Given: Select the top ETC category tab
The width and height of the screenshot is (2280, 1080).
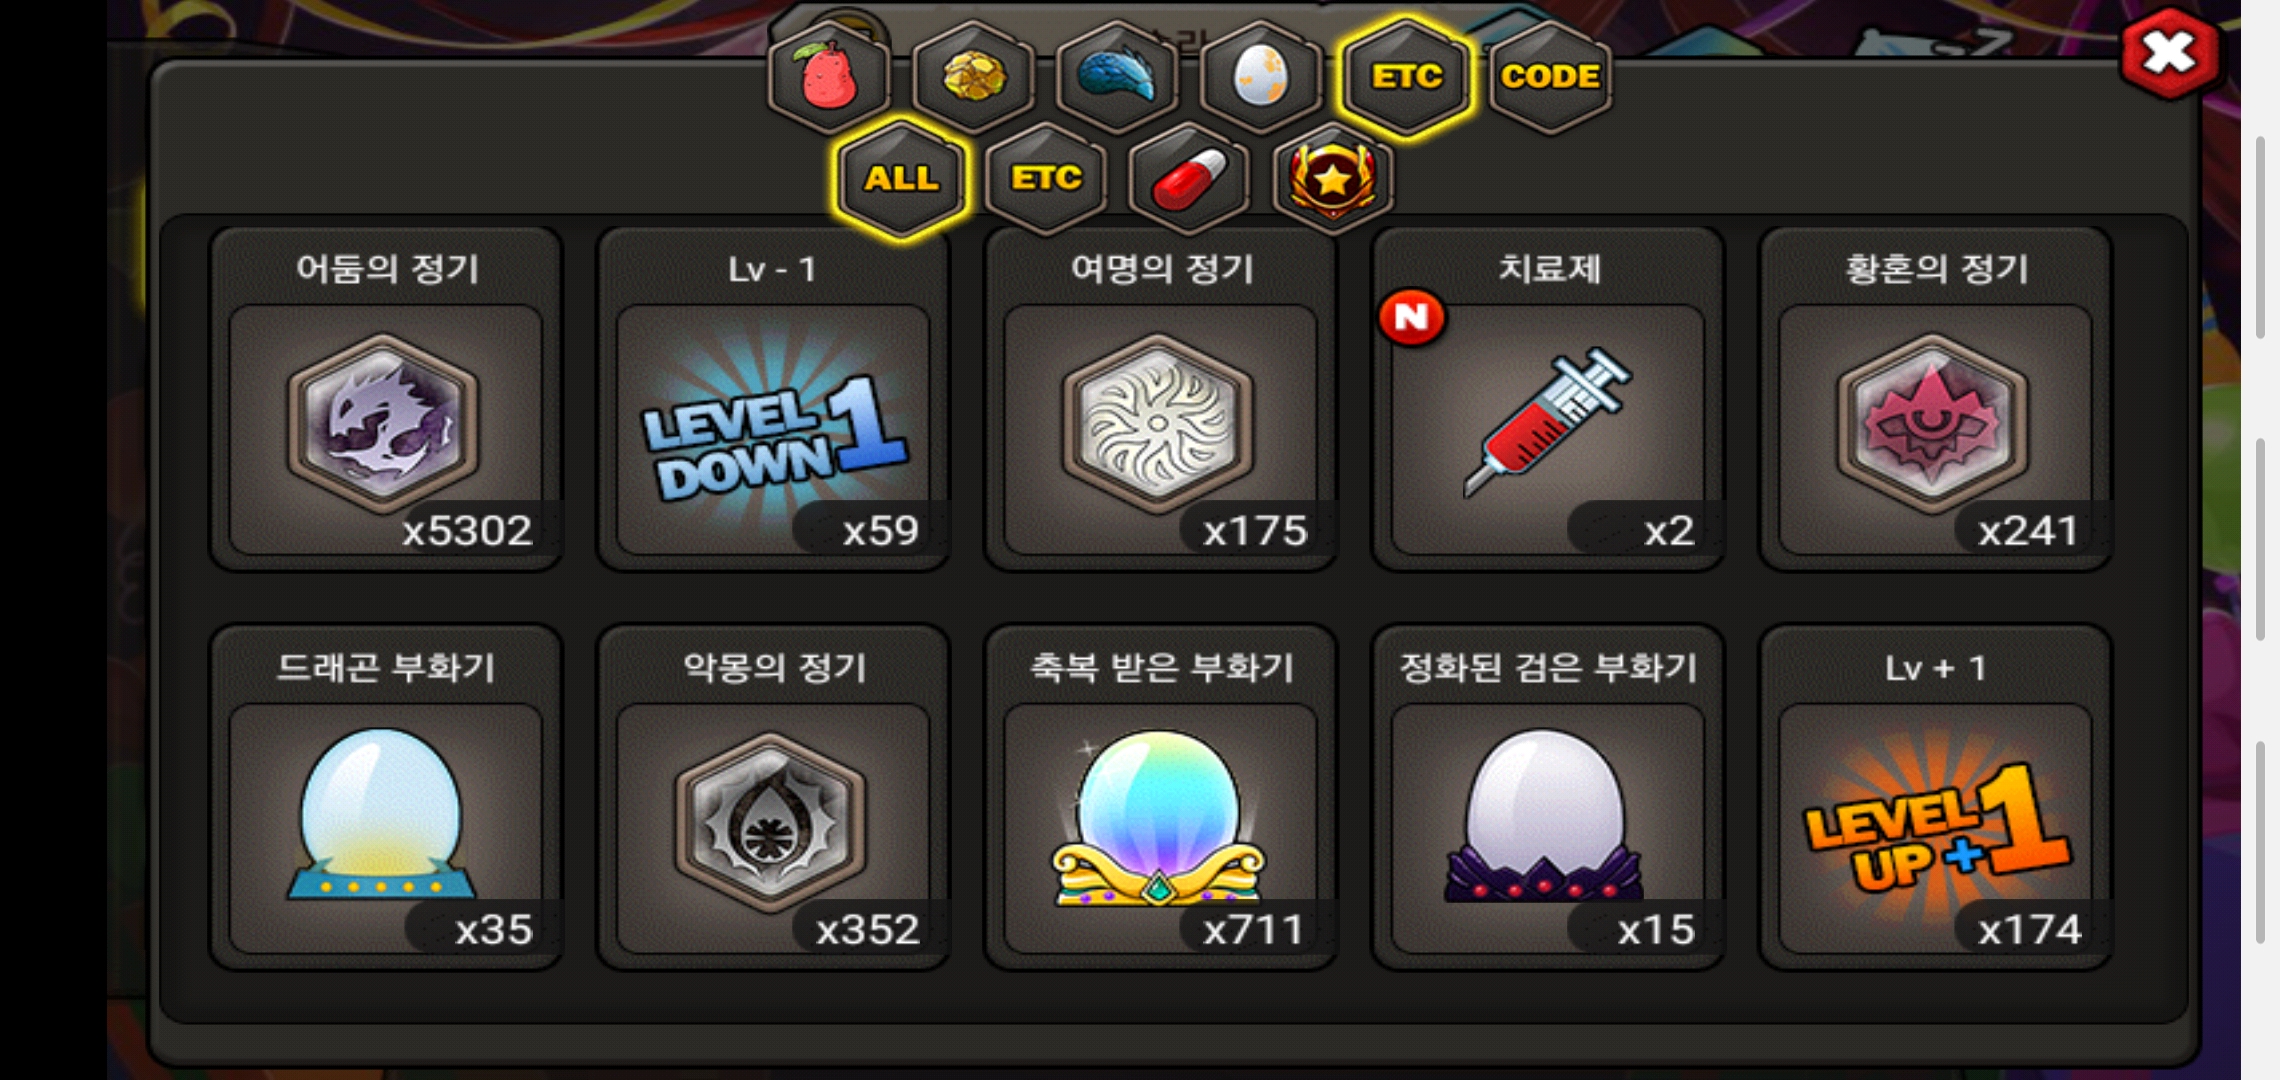Looking at the screenshot, I should (x=1406, y=76).
